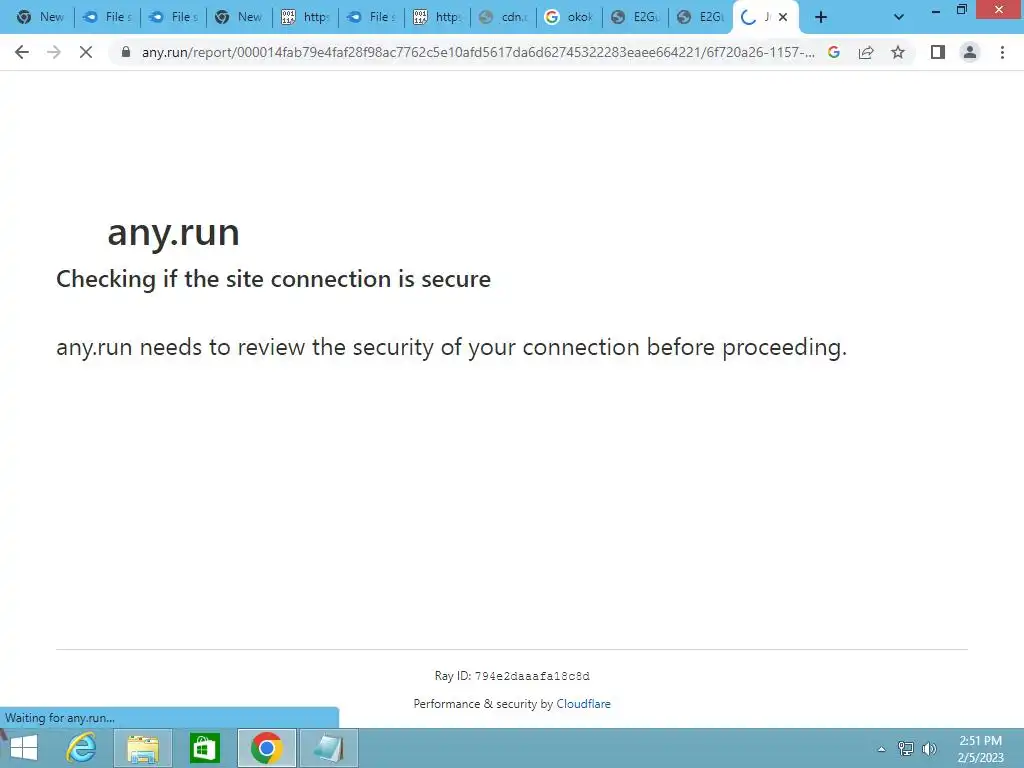Viewport: 1024px width, 768px height.
Task: Click the Chrome icon on the taskbar
Action: point(266,748)
